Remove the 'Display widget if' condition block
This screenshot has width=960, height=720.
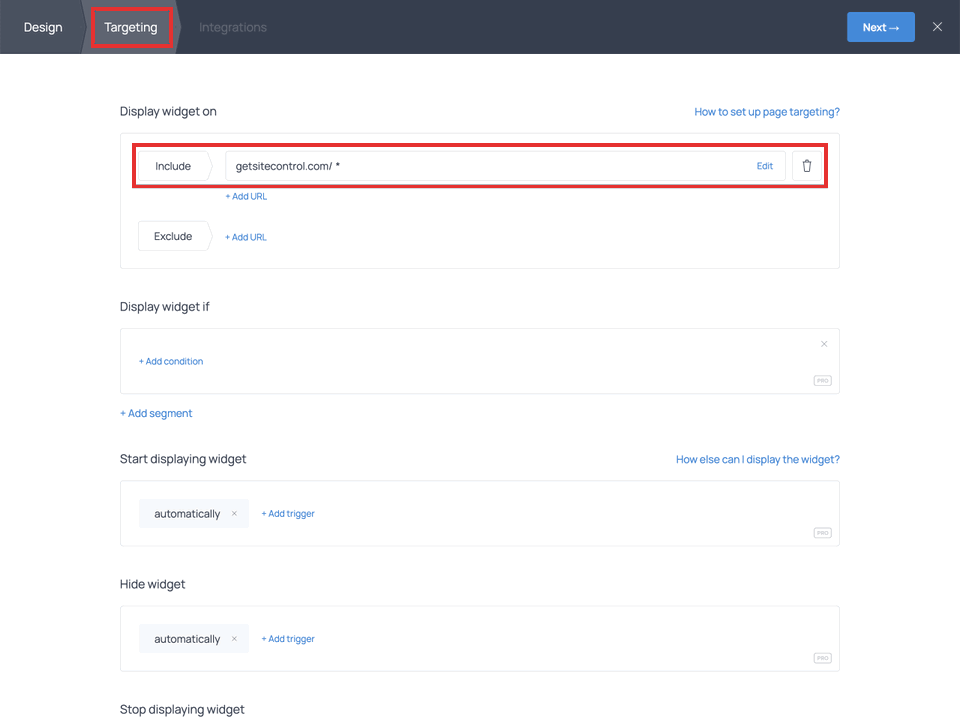(824, 344)
